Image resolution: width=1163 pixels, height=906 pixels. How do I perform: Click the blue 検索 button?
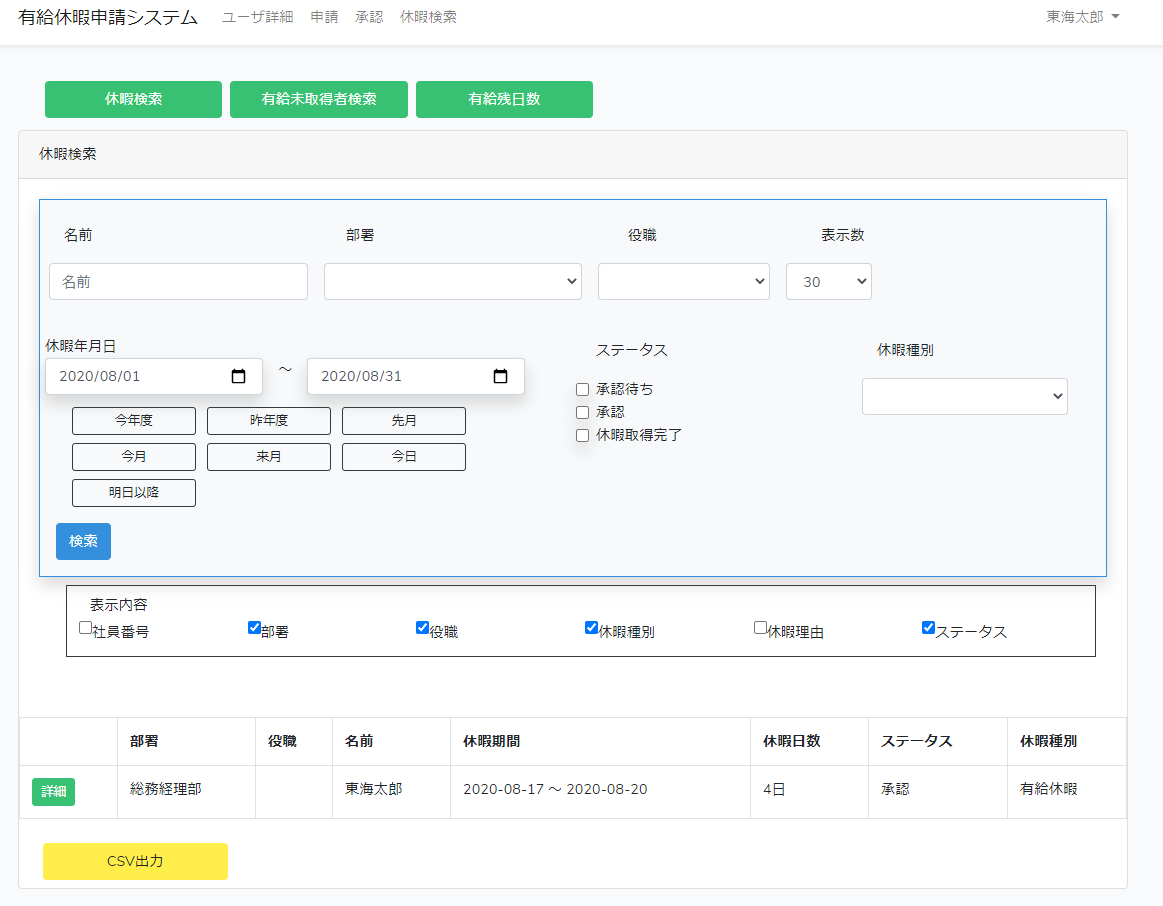tap(83, 541)
